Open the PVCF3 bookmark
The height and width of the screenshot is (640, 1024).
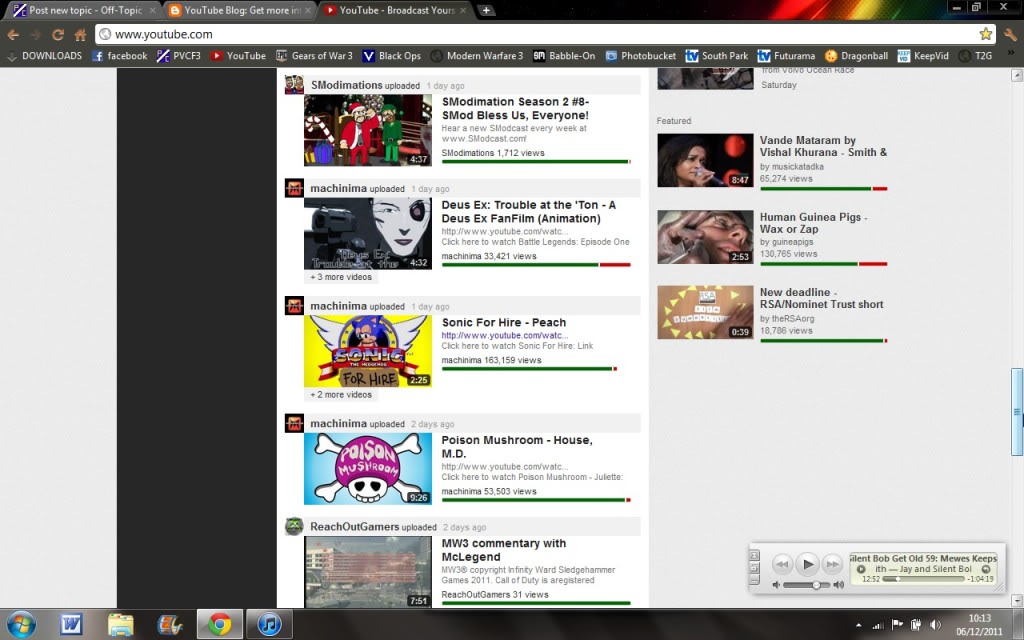point(179,56)
